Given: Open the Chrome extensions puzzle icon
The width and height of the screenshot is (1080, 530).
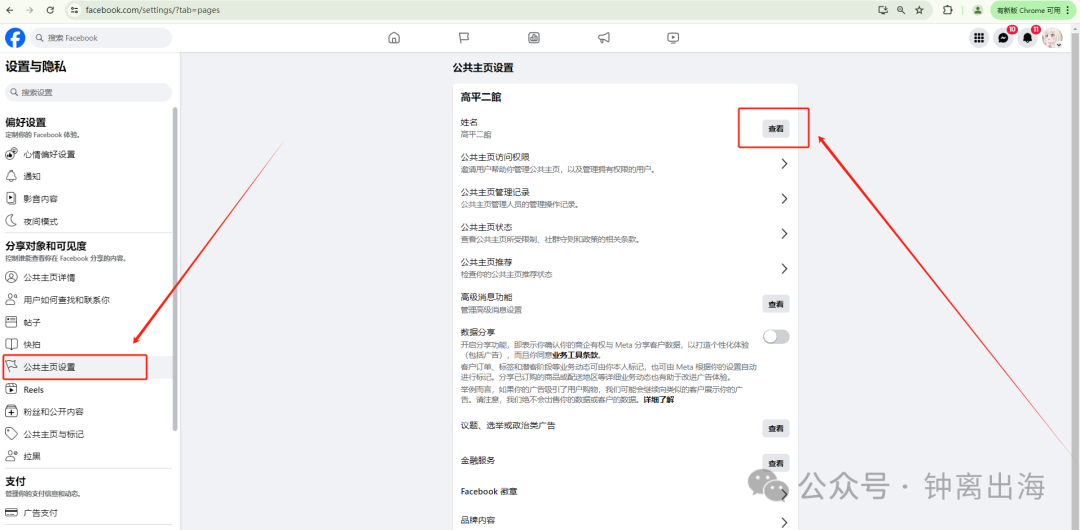Looking at the screenshot, I should click(948, 10).
